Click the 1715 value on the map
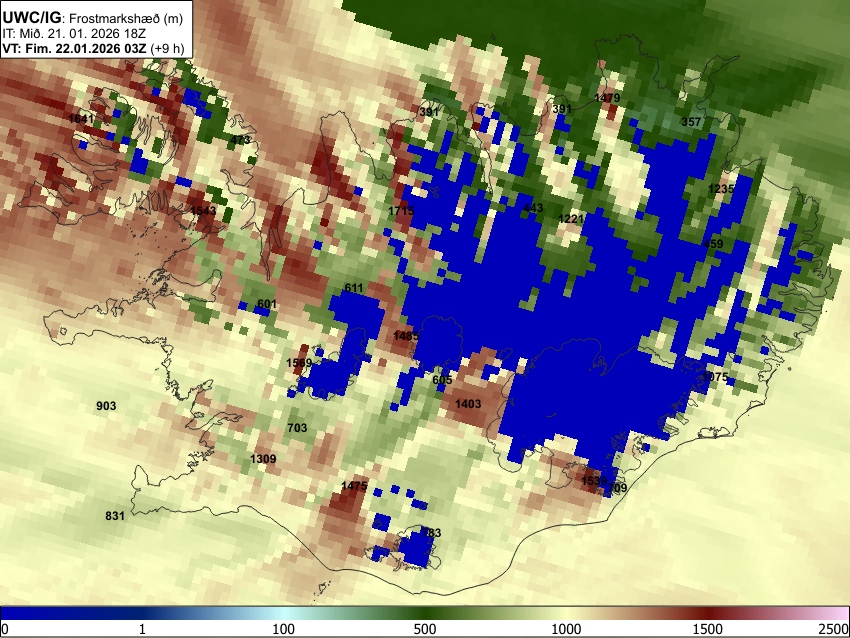850x638 pixels. (401, 211)
